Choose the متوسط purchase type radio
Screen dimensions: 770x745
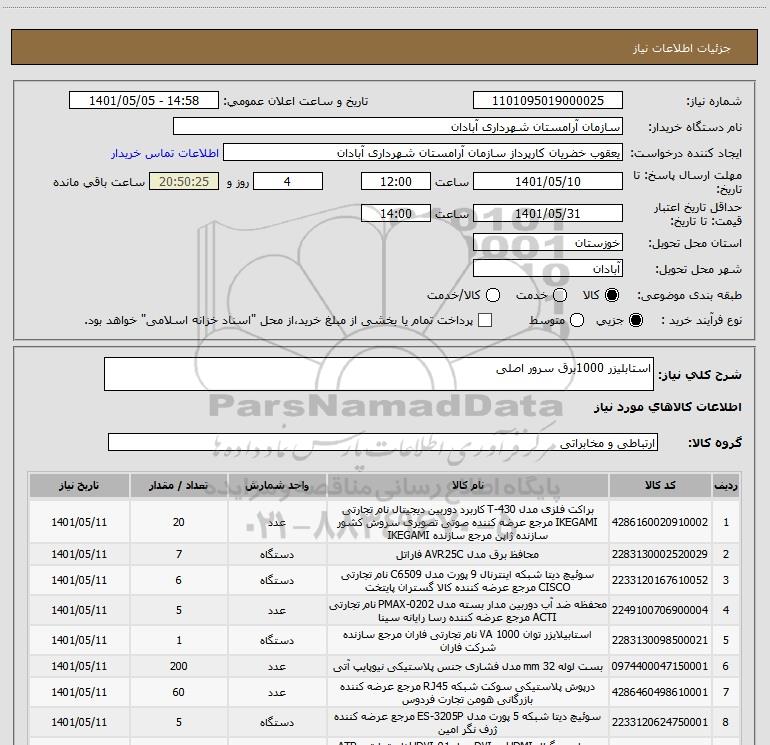(577, 320)
